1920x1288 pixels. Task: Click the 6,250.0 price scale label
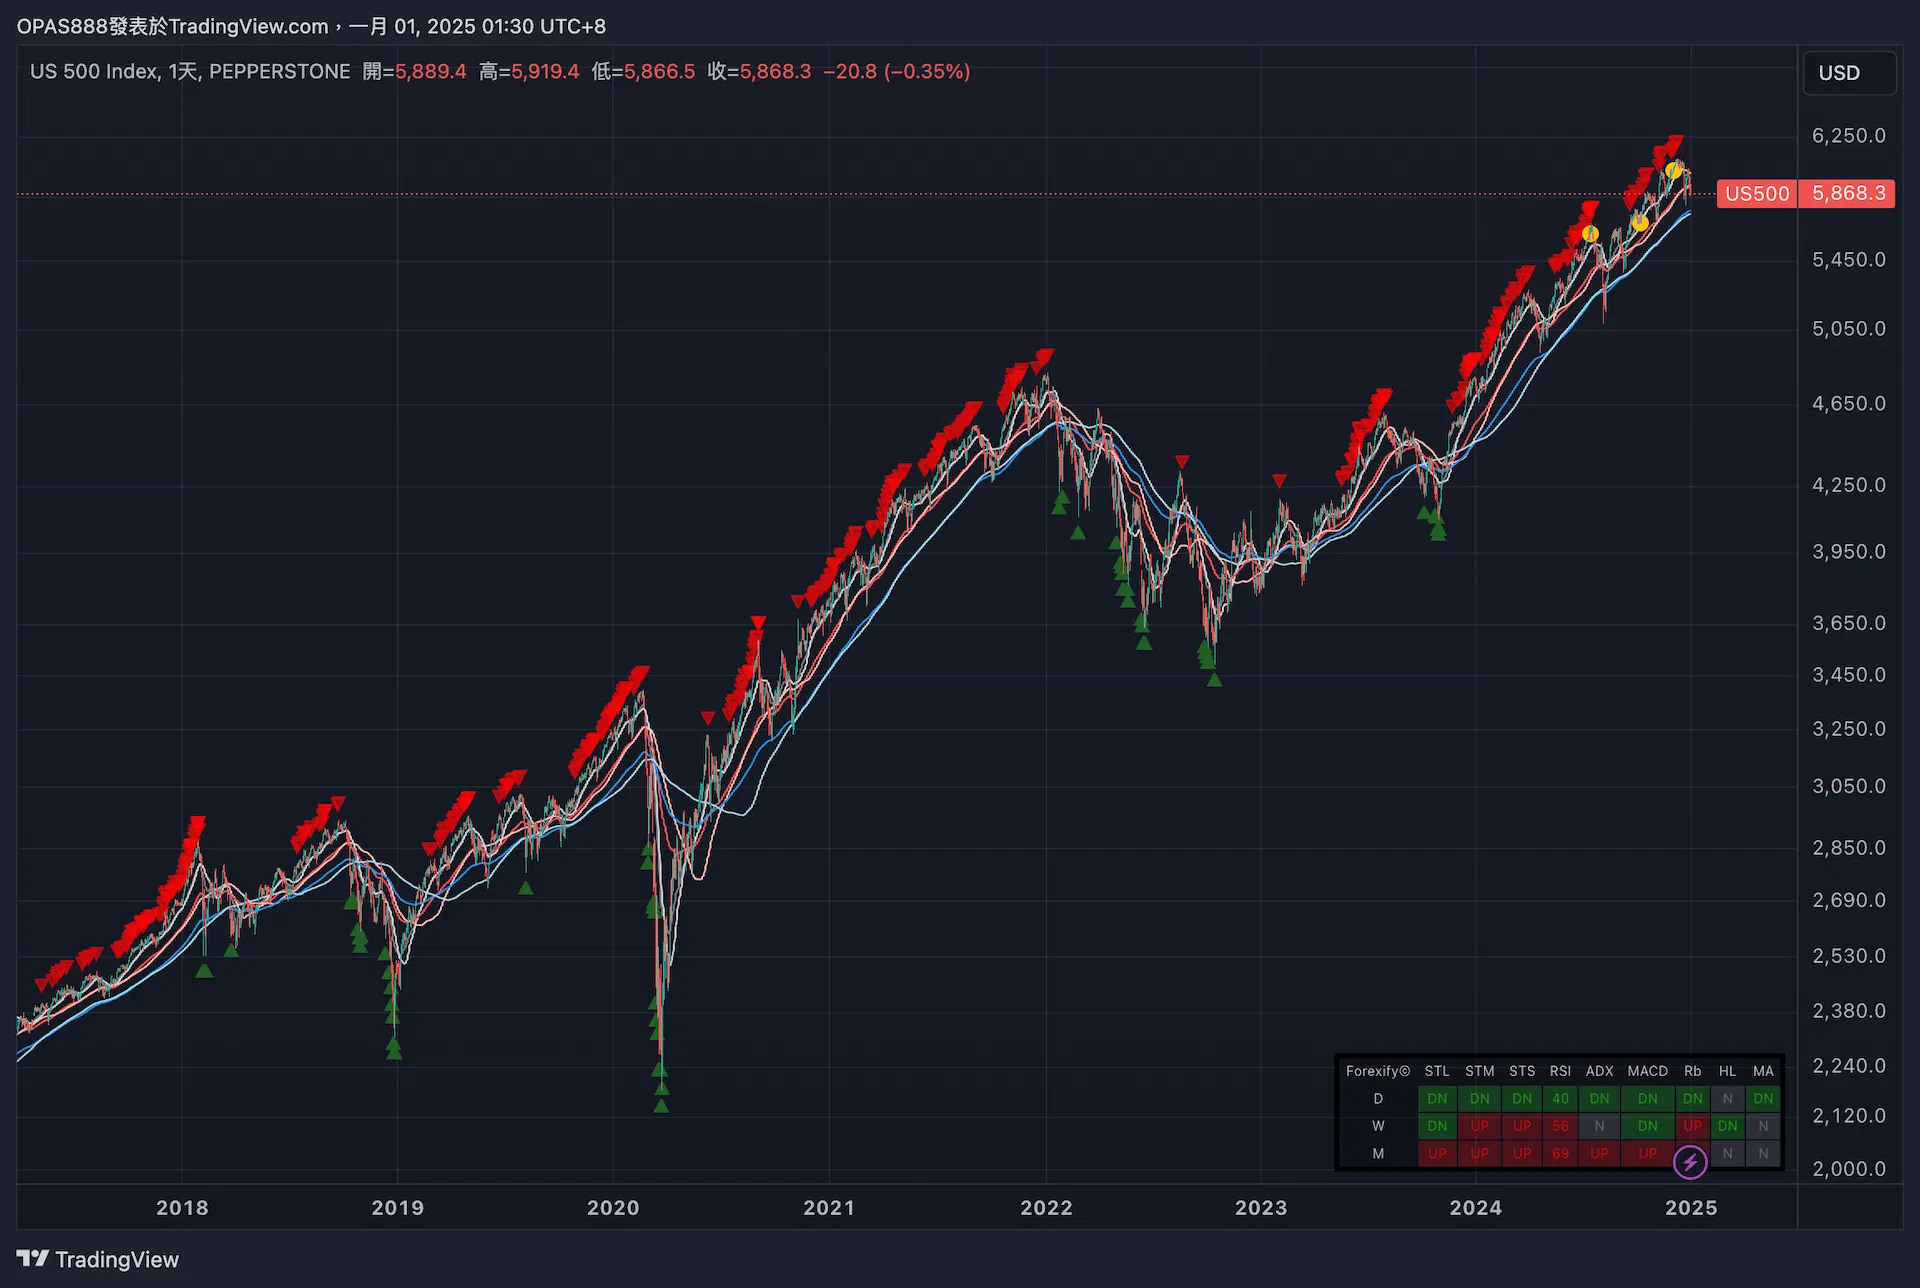1849,135
